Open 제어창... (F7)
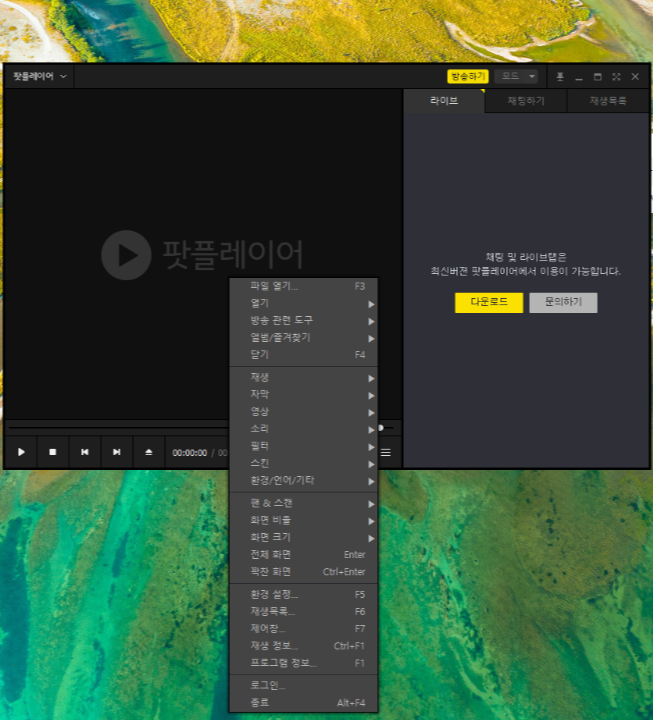The image size is (653, 720). (304, 629)
